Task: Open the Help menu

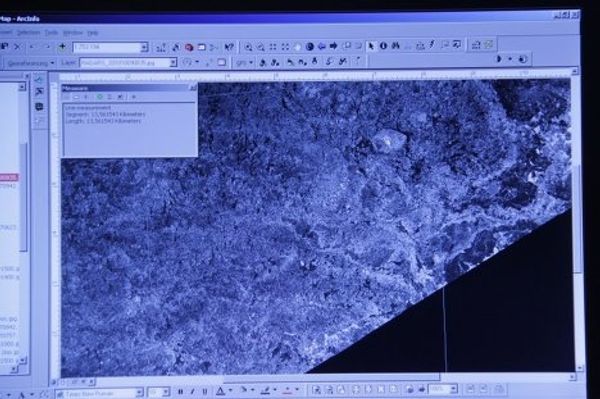Action: click(93, 33)
